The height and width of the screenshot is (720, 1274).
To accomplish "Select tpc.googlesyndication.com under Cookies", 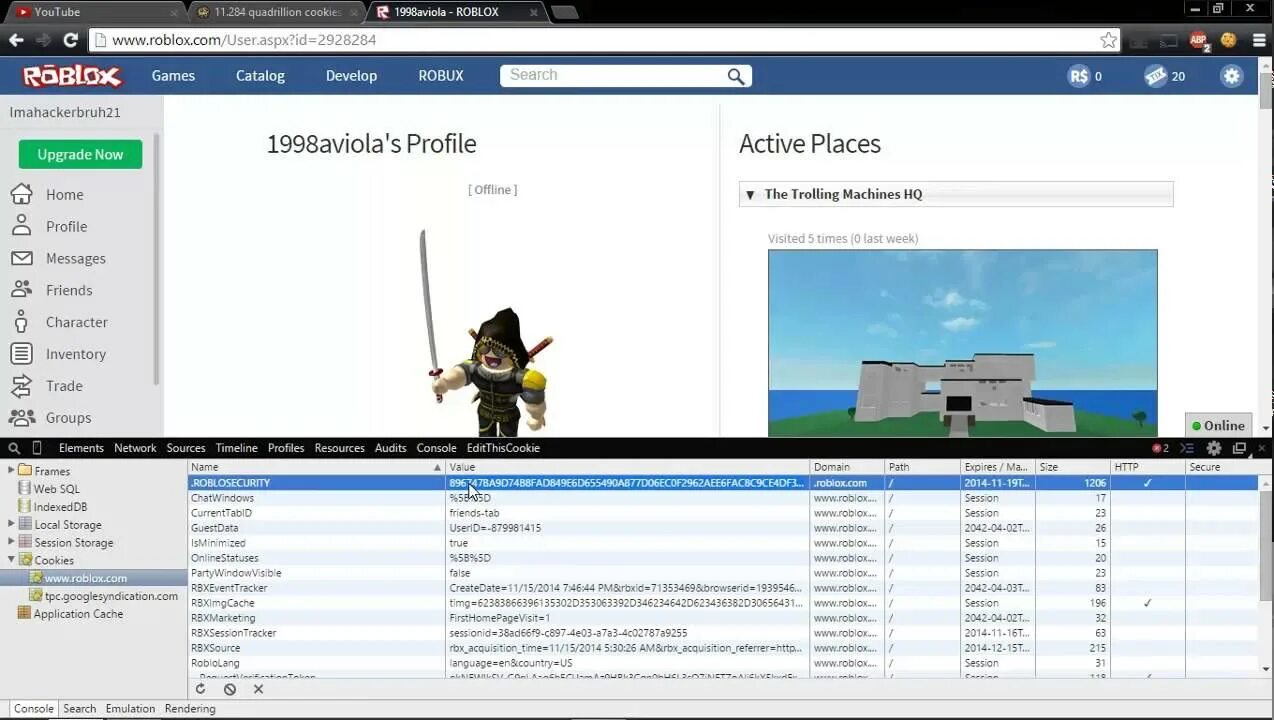I will (x=110, y=596).
